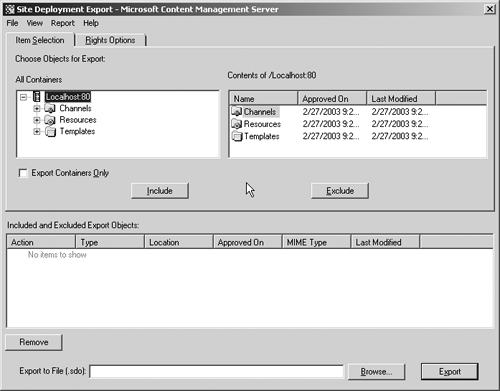
Task: Open the Help menu
Action: pyautogui.click(x=91, y=23)
